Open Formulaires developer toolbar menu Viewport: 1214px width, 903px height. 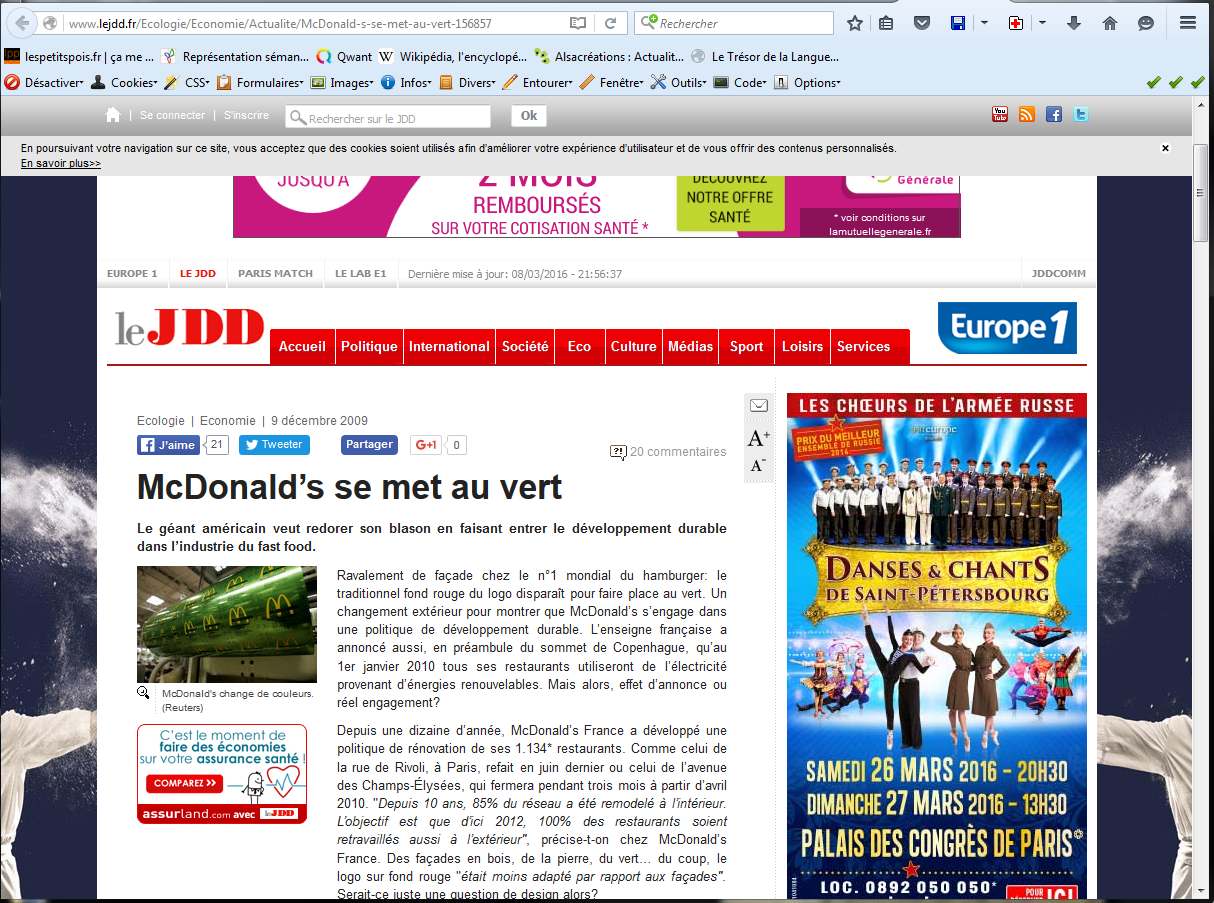[261, 83]
